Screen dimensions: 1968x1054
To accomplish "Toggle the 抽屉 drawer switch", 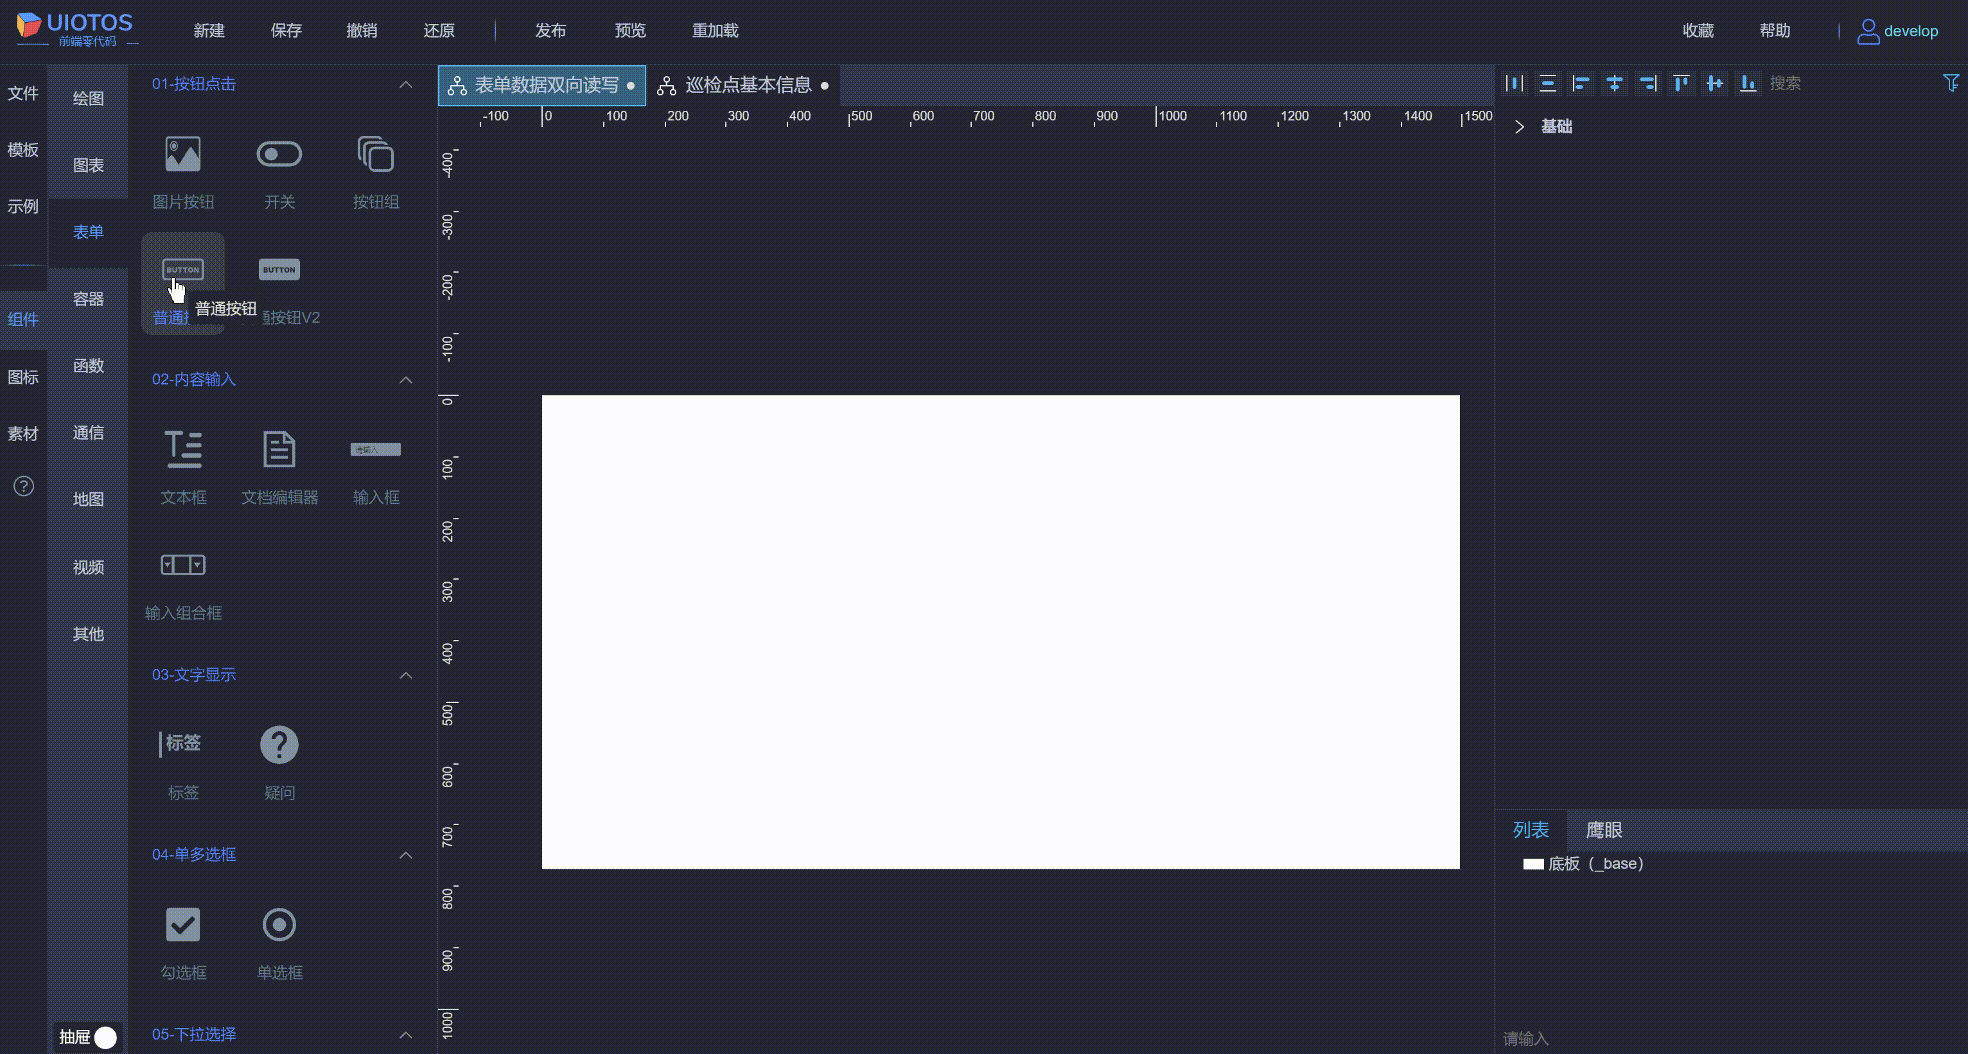I will click(x=103, y=1038).
